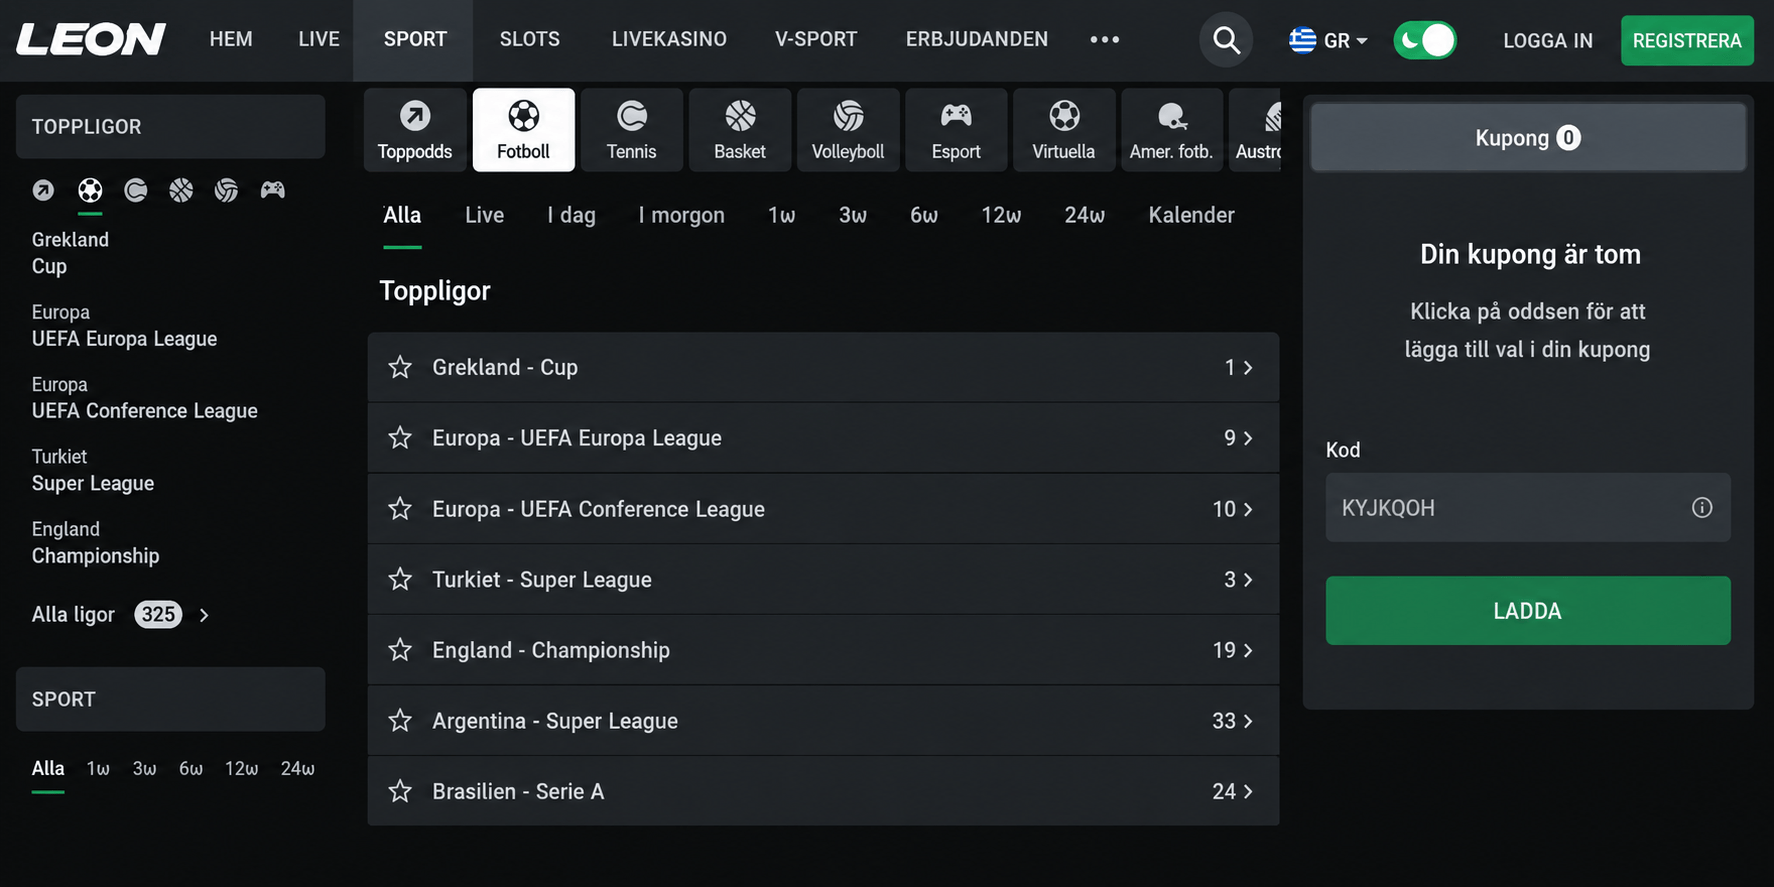Click the LEON logo
The image size is (1774, 887).
point(91,39)
